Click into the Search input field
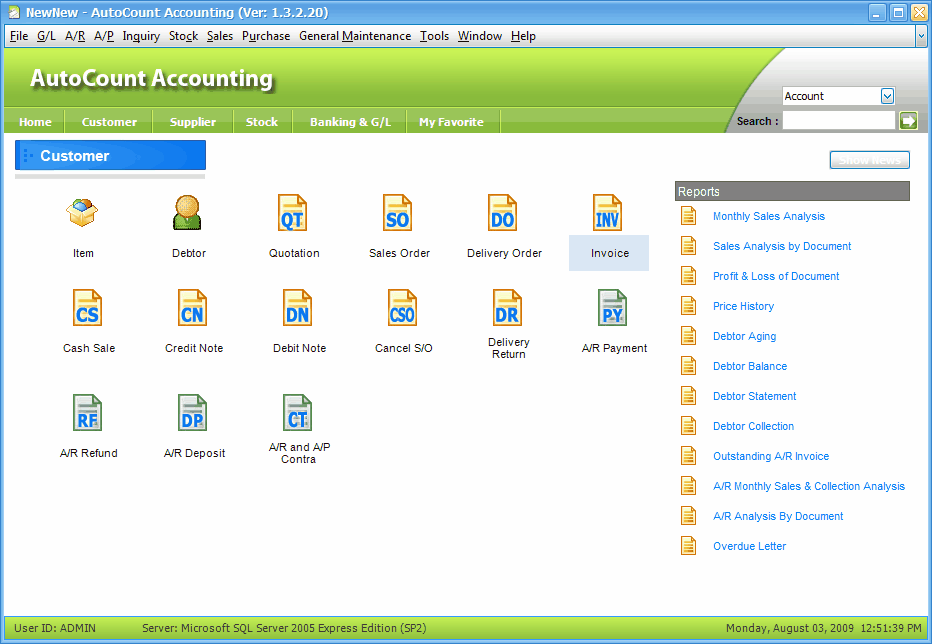This screenshot has height=644, width=932. (x=838, y=121)
